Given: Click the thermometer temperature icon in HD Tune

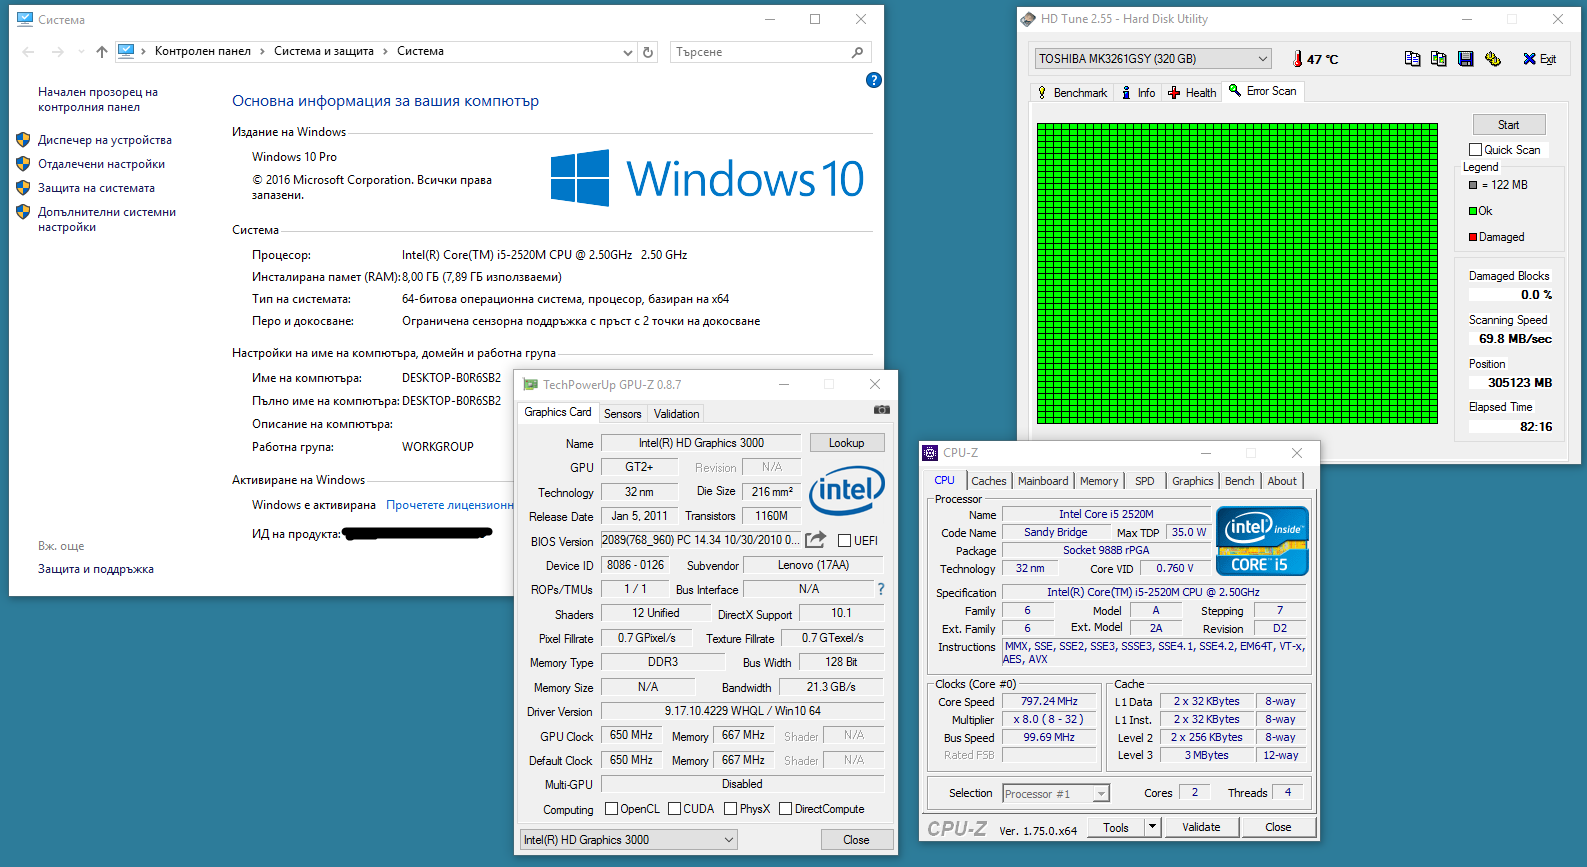Looking at the screenshot, I should 1297,59.
